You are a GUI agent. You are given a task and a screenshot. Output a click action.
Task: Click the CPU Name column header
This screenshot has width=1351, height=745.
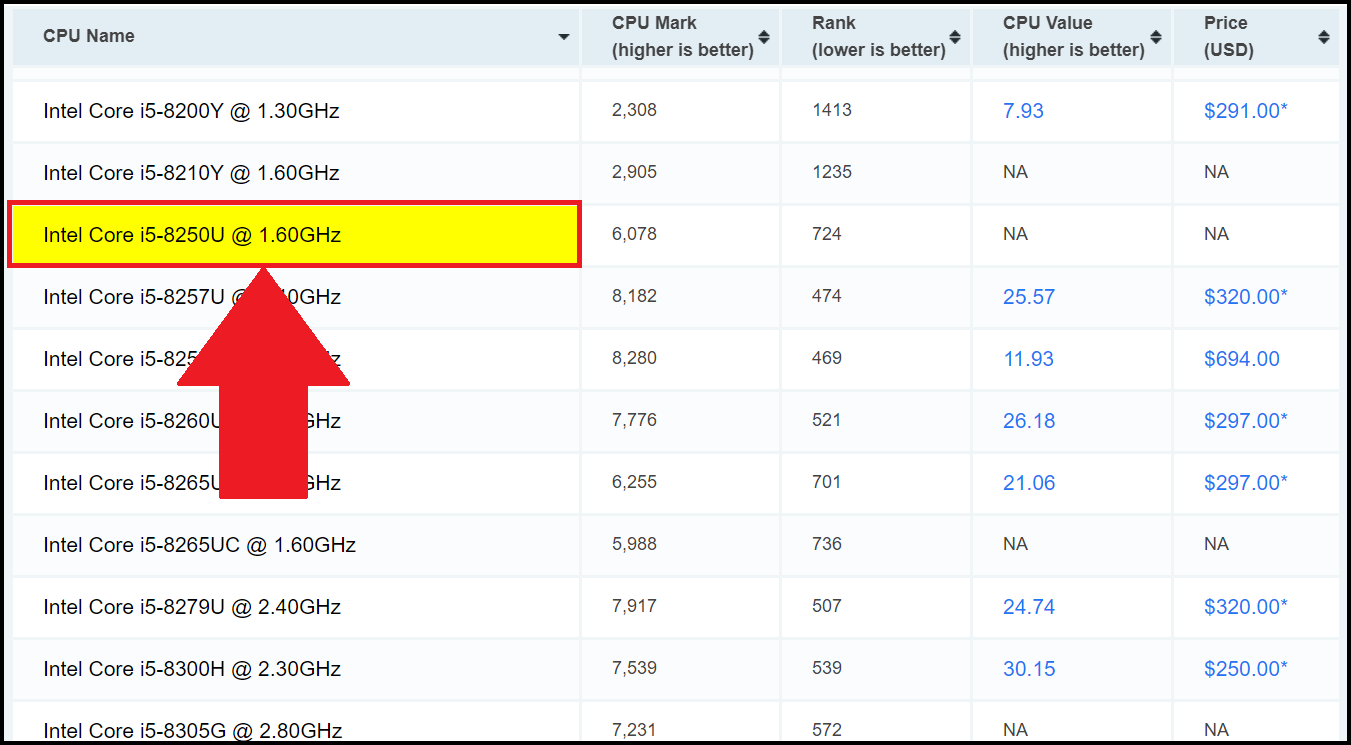88,35
